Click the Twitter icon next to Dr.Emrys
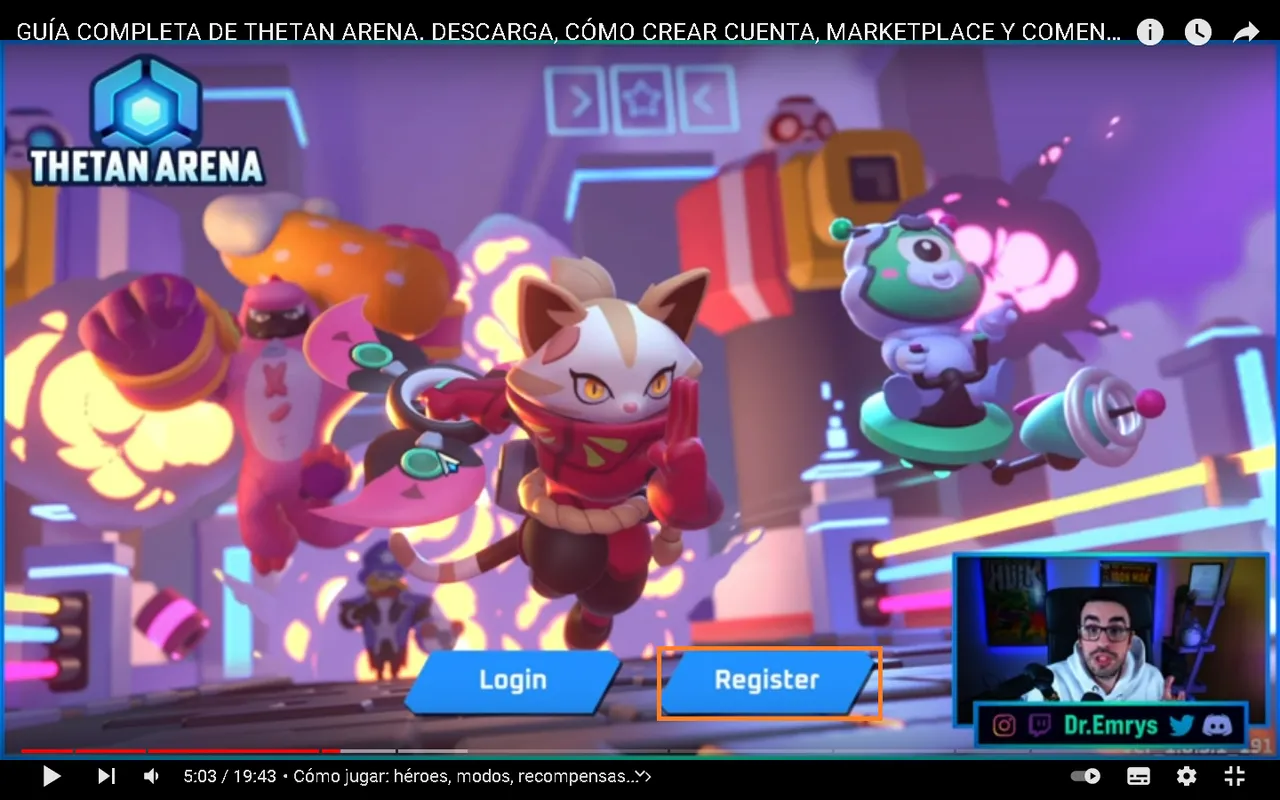Viewport: 1280px width, 800px height. (1181, 725)
